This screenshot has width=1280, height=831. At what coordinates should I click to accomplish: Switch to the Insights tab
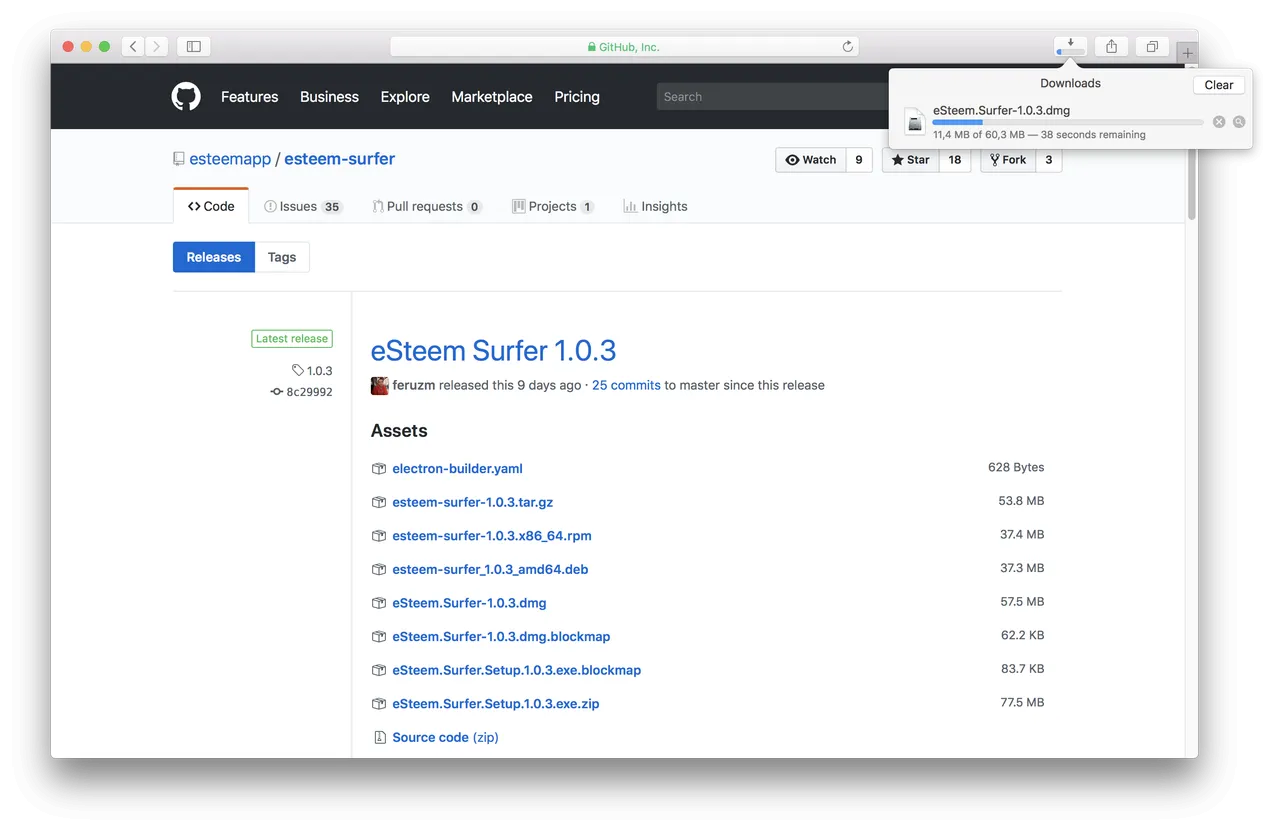coord(655,206)
